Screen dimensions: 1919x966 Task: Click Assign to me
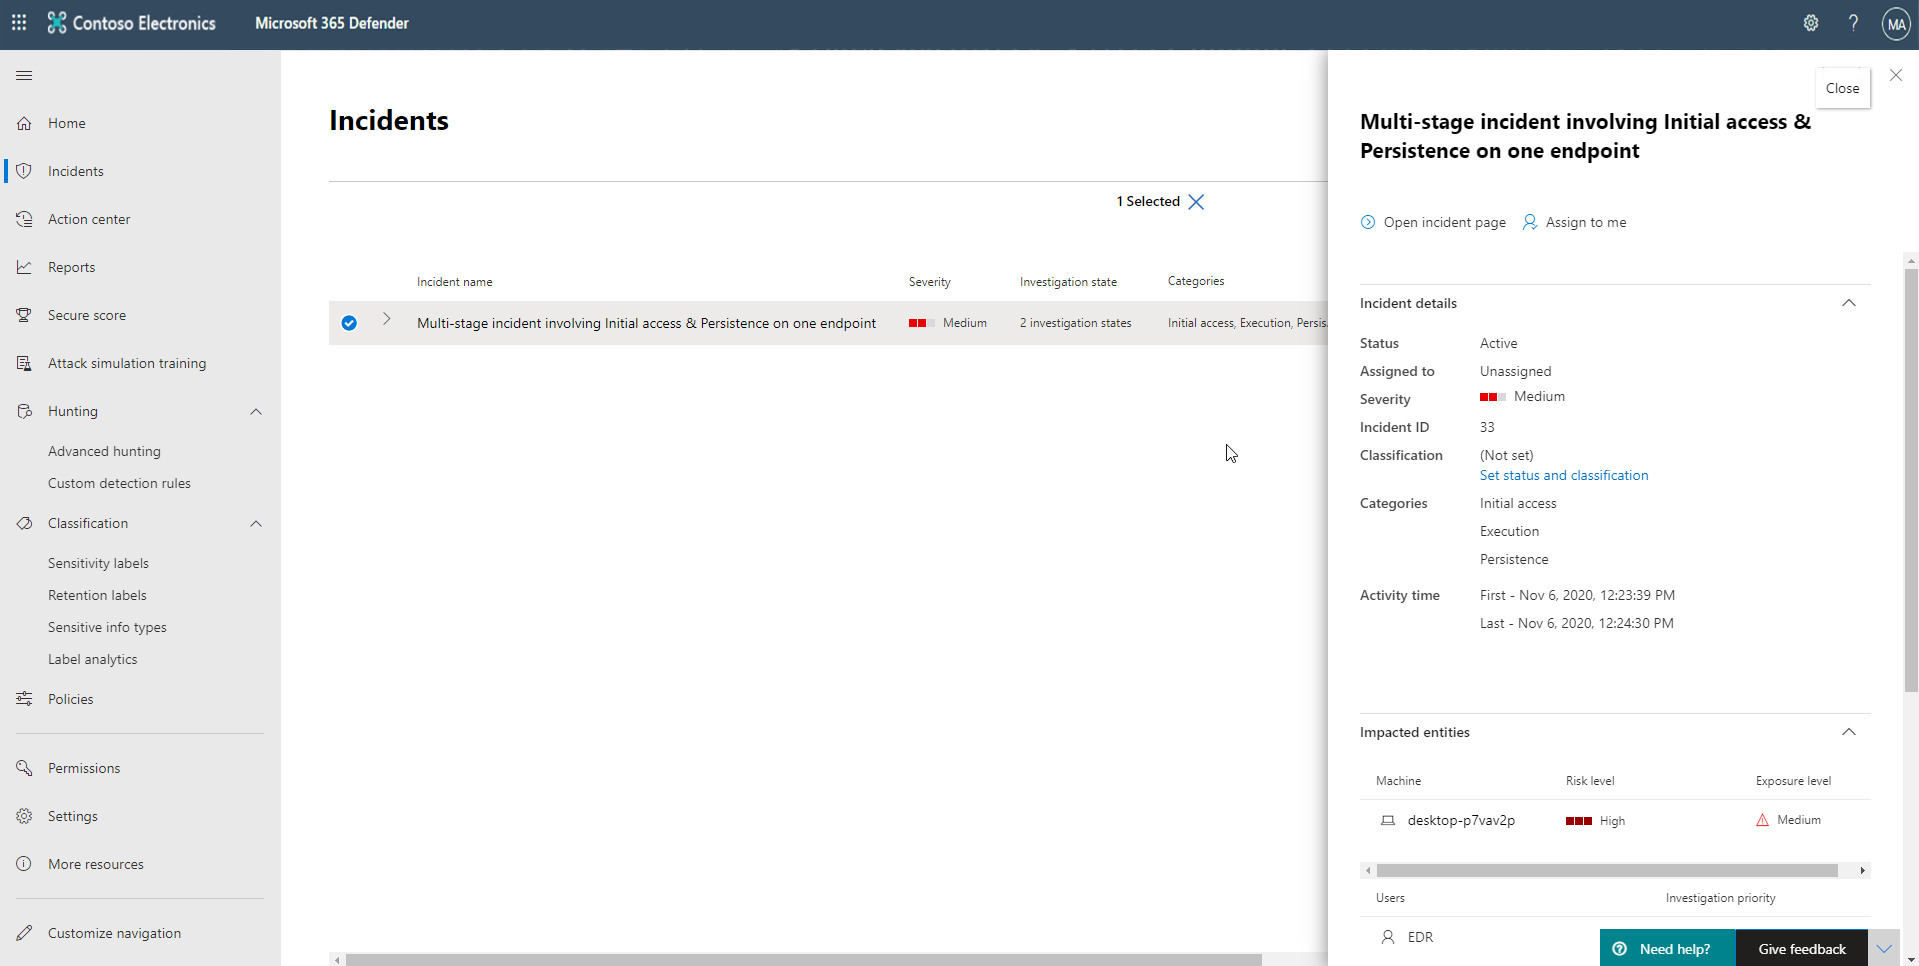[1575, 222]
